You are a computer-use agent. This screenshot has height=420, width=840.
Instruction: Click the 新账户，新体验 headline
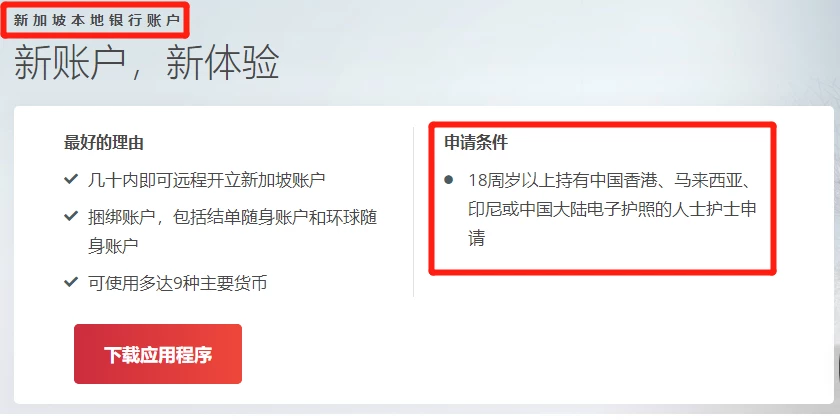point(146,63)
